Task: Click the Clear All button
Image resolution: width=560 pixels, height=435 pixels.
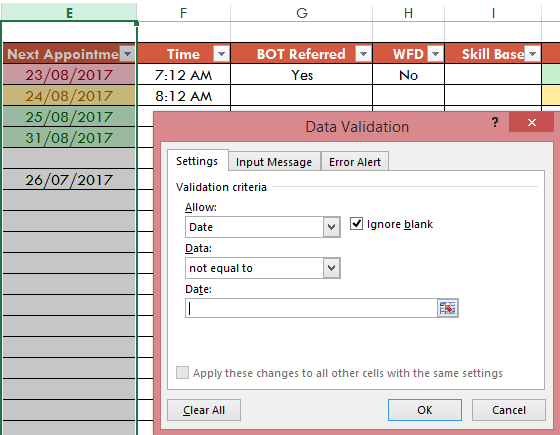Action: pyautogui.click(x=204, y=410)
